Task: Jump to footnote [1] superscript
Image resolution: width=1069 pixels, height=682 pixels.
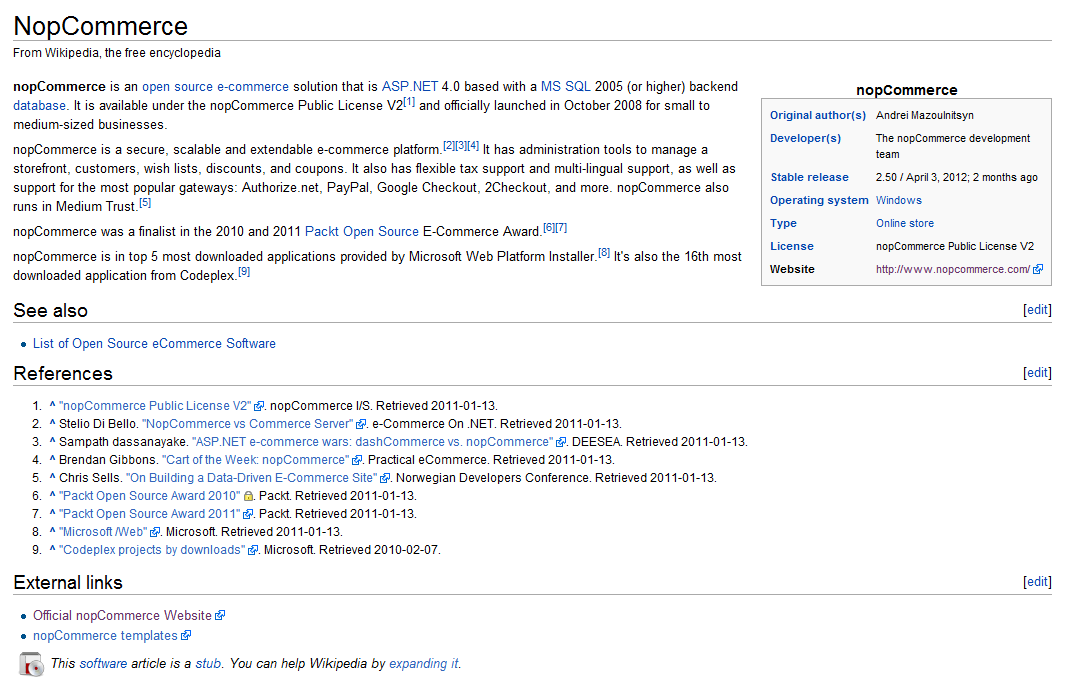Action: point(409,102)
